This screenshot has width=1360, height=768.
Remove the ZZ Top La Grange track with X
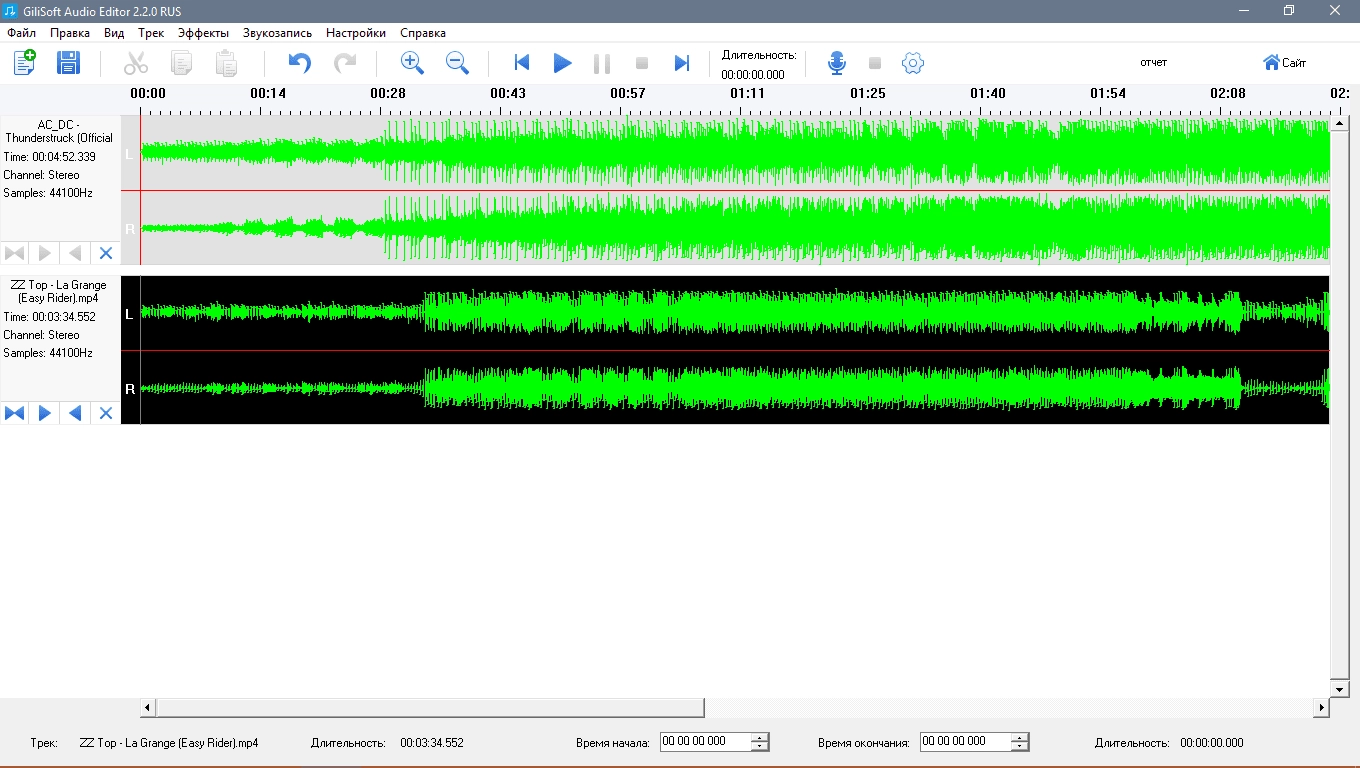click(x=106, y=413)
